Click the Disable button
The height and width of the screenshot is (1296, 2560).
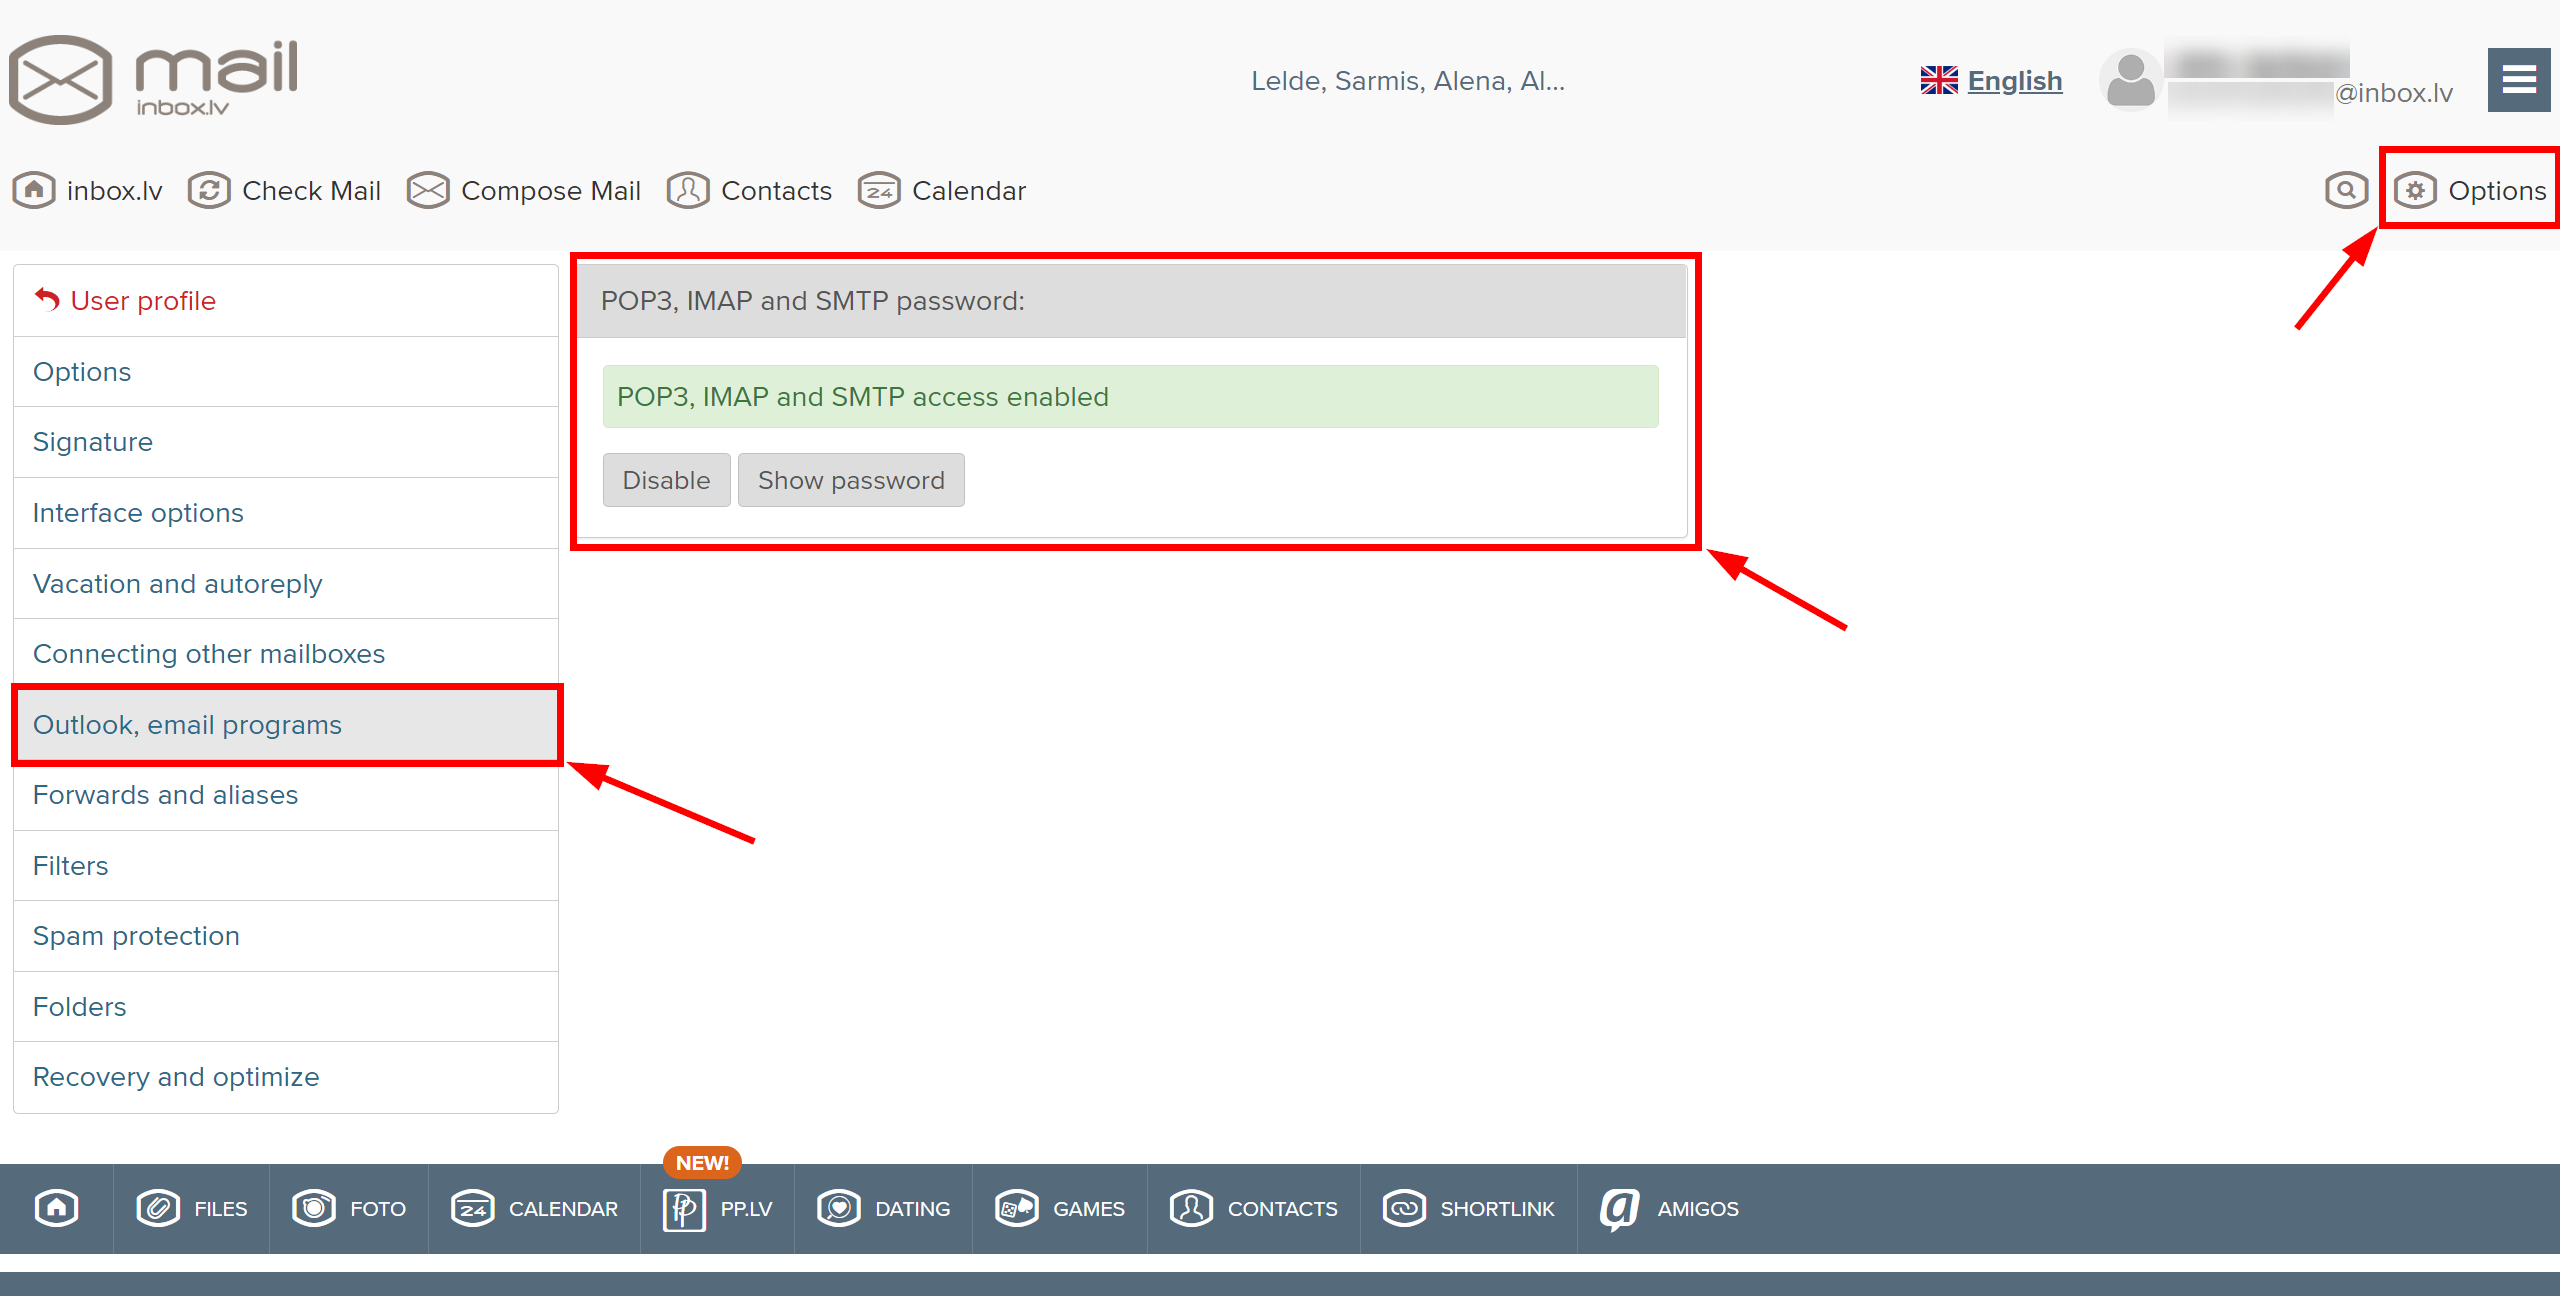pos(667,480)
